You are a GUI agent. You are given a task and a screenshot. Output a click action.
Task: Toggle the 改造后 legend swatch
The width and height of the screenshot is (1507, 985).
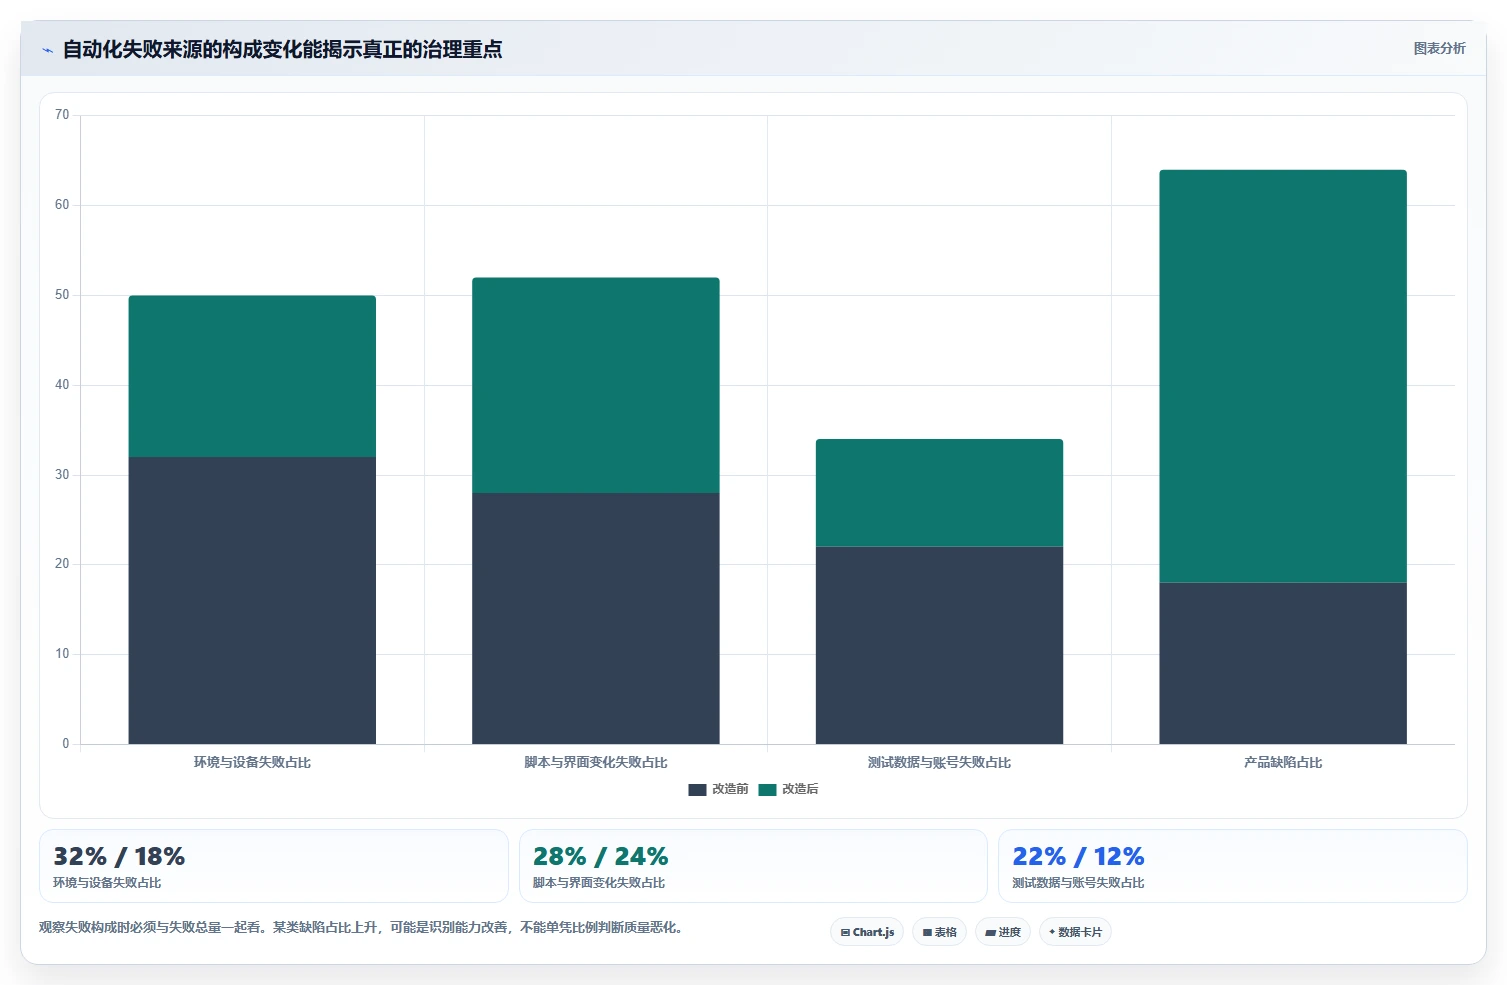(x=767, y=790)
